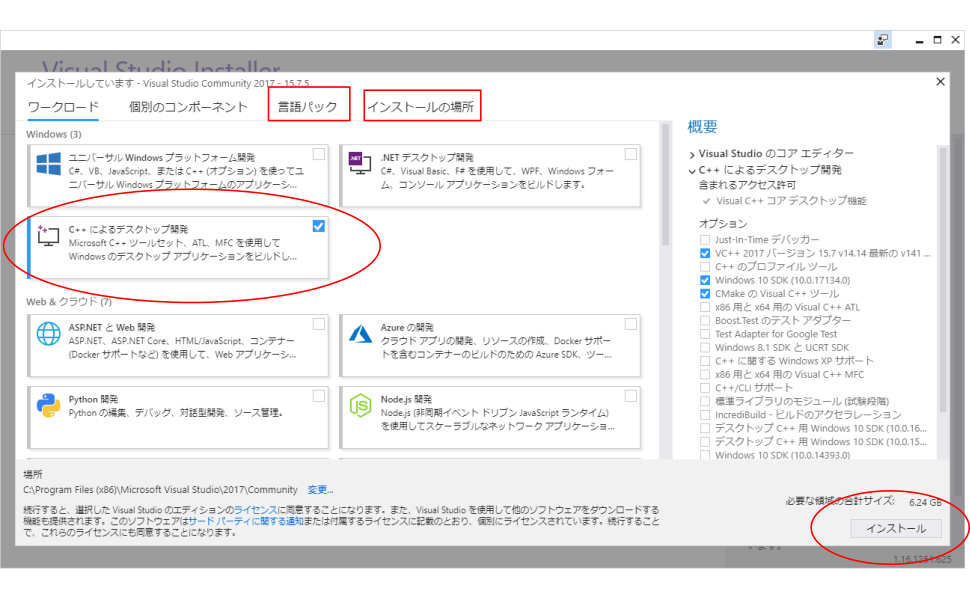Viewport: 970px width, 600px height.
Task: Enable the Just-In-Time デバッガー option
Action: click(706, 240)
